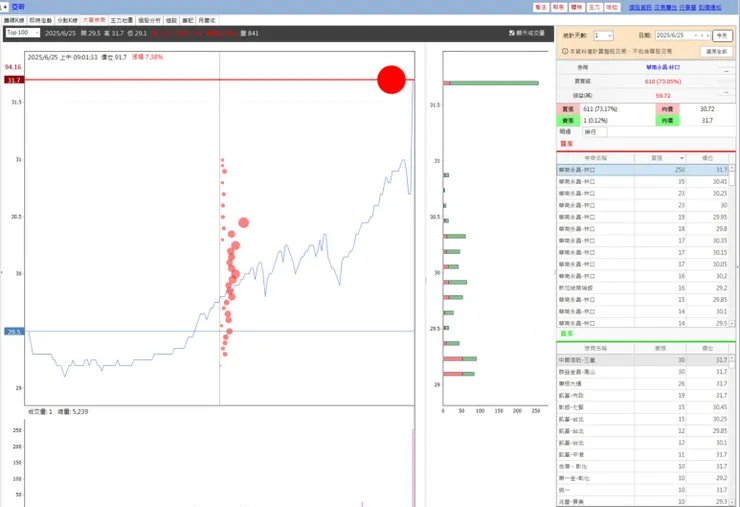This screenshot has width=740, height=507.
Task: Click the large red bubble at 31.7
Action: 391,80
